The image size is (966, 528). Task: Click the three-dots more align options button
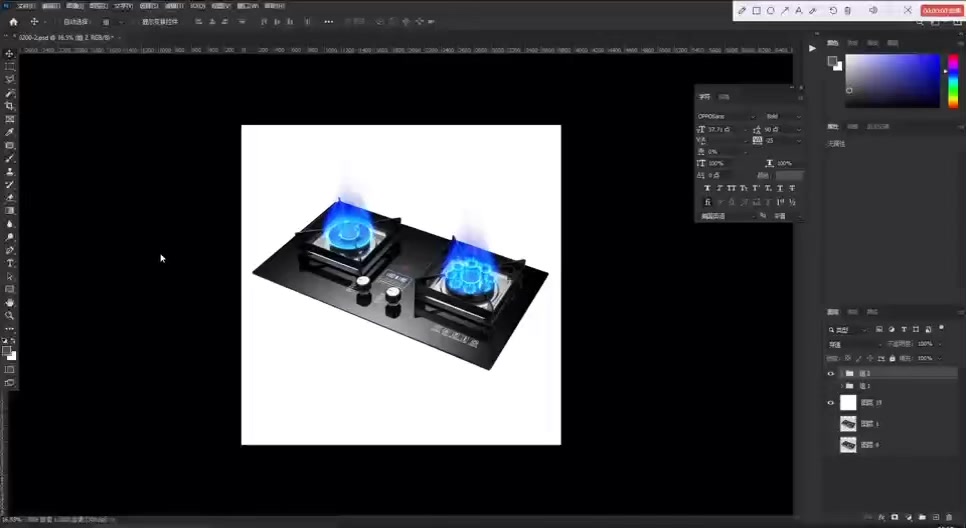[328, 22]
